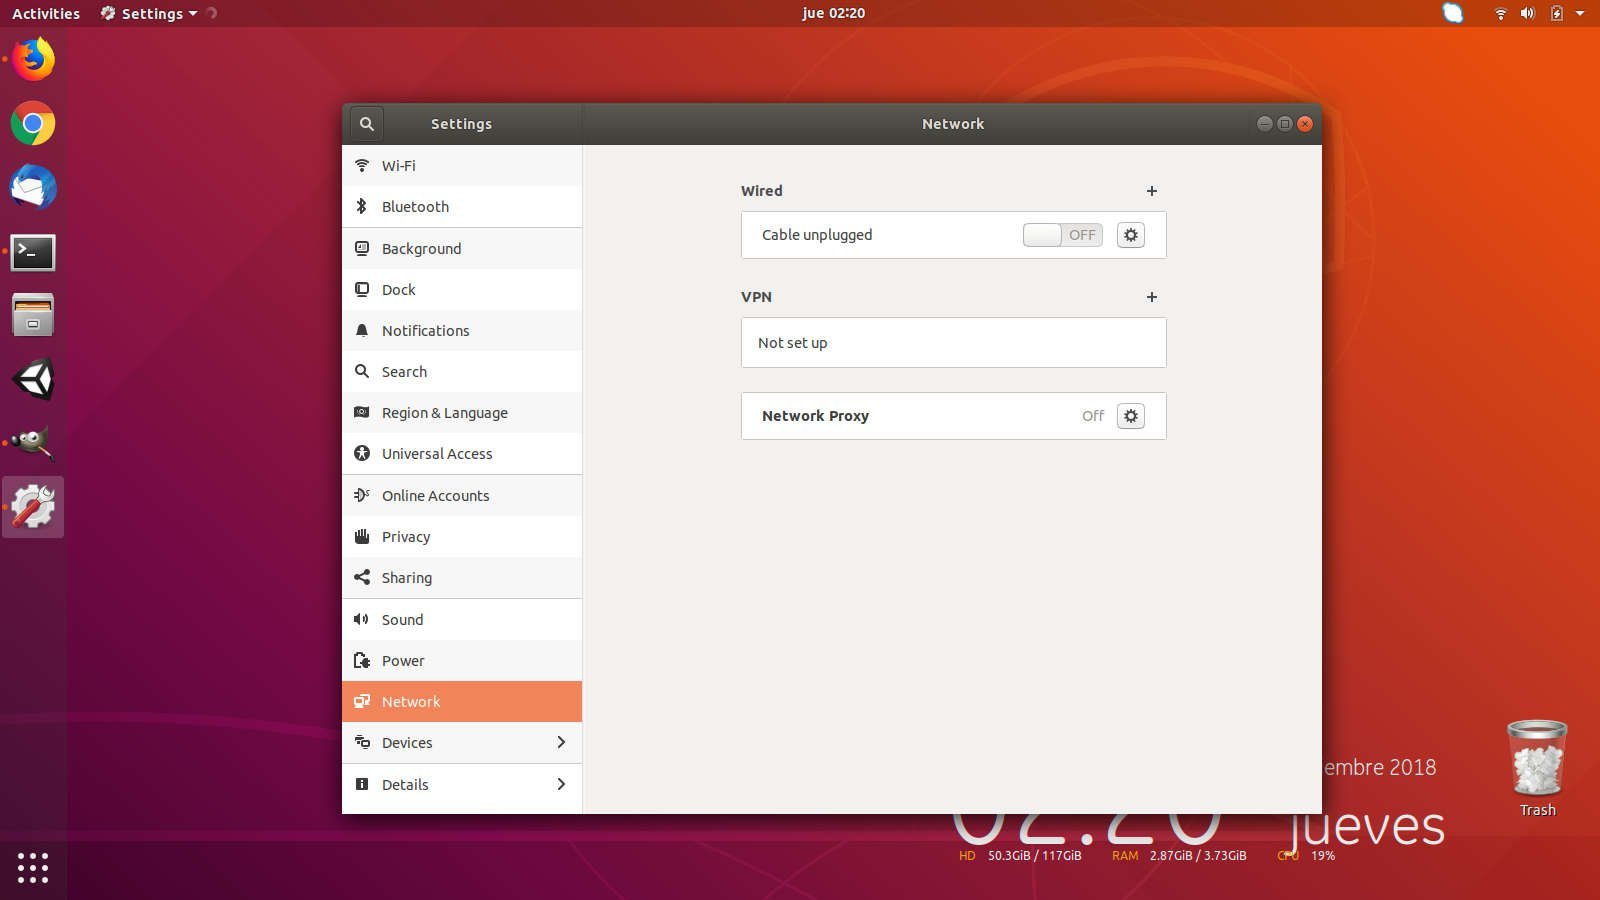Click the Power battery icon in sidebar

pos(362,660)
